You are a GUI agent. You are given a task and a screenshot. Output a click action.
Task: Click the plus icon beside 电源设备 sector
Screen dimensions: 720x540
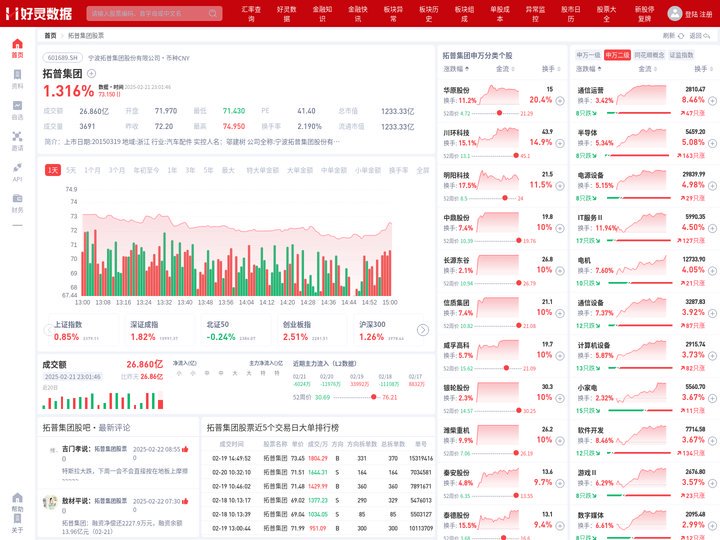pyautogui.click(x=712, y=186)
